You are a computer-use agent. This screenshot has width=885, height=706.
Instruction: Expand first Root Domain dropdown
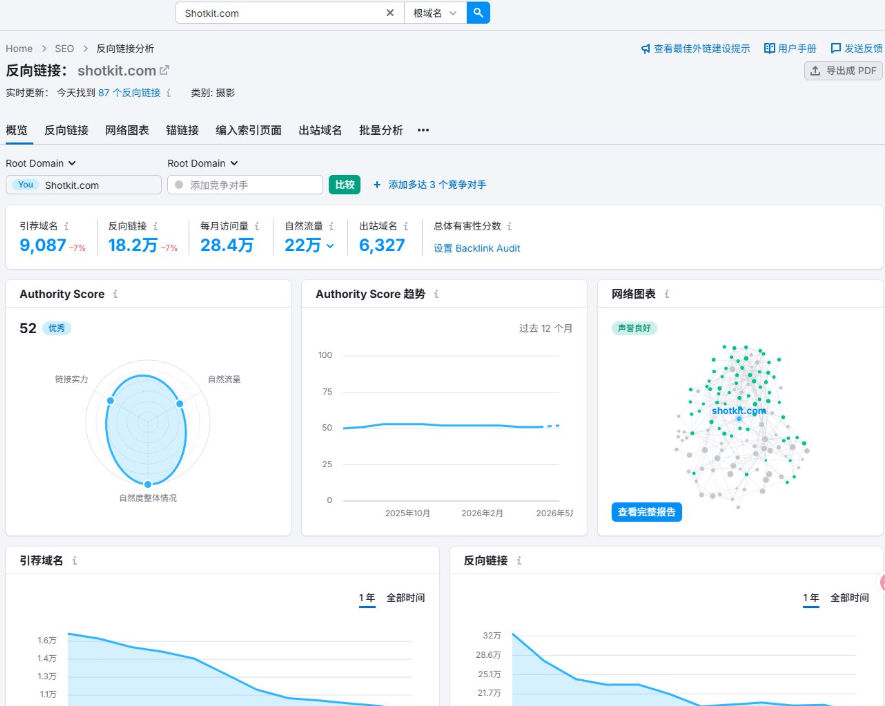coord(41,163)
